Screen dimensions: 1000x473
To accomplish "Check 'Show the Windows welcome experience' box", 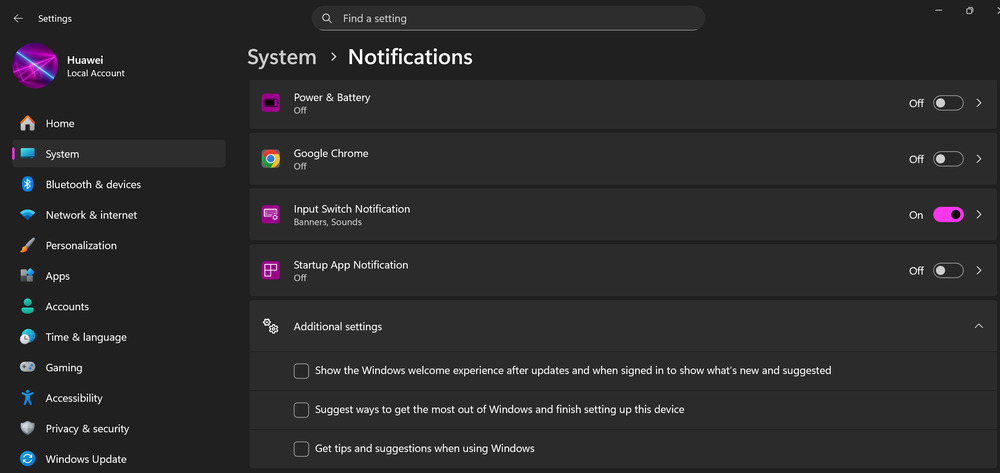I will 301,371.
